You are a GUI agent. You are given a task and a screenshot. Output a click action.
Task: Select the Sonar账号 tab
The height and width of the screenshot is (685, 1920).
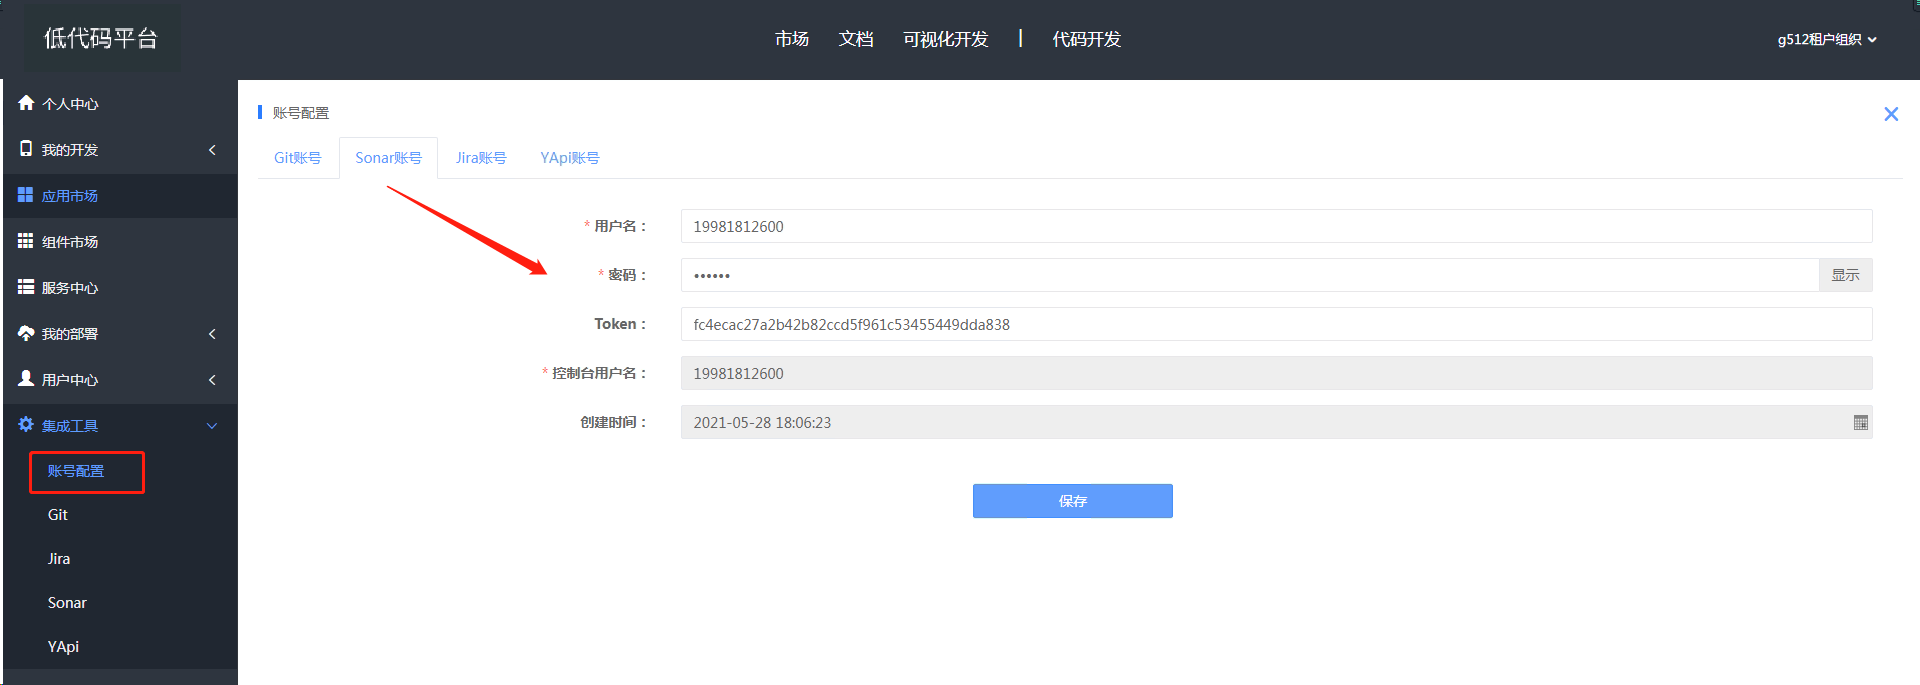point(388,158)
